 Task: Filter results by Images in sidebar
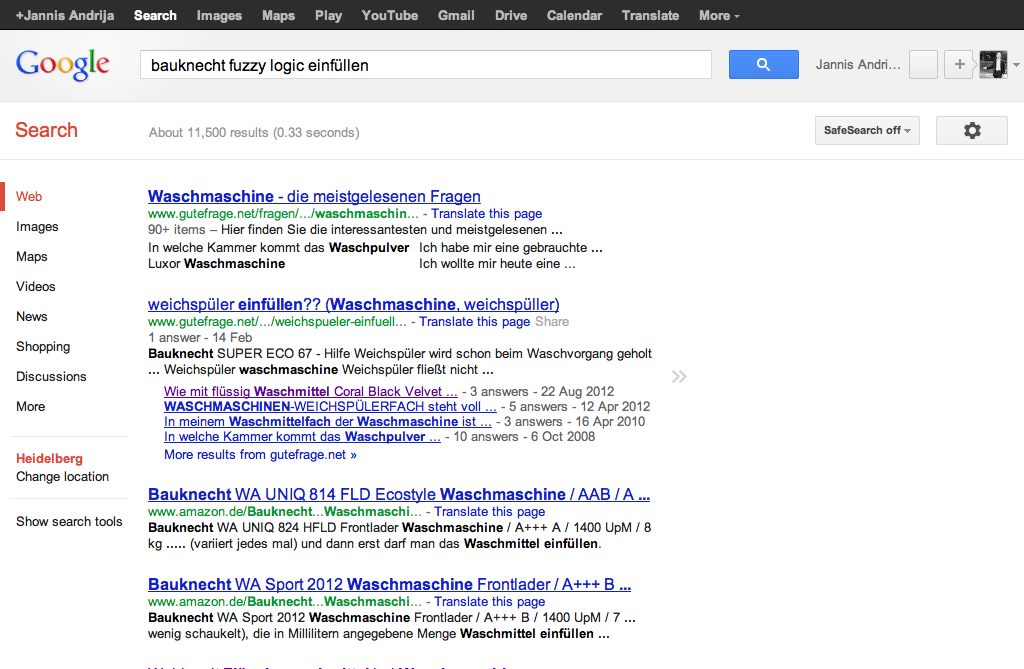[37, 227]
